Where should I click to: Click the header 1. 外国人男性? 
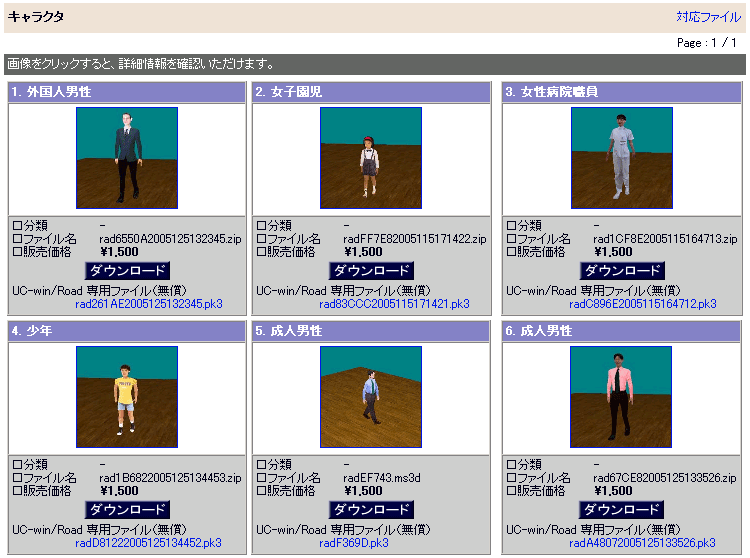pos(127,92)
